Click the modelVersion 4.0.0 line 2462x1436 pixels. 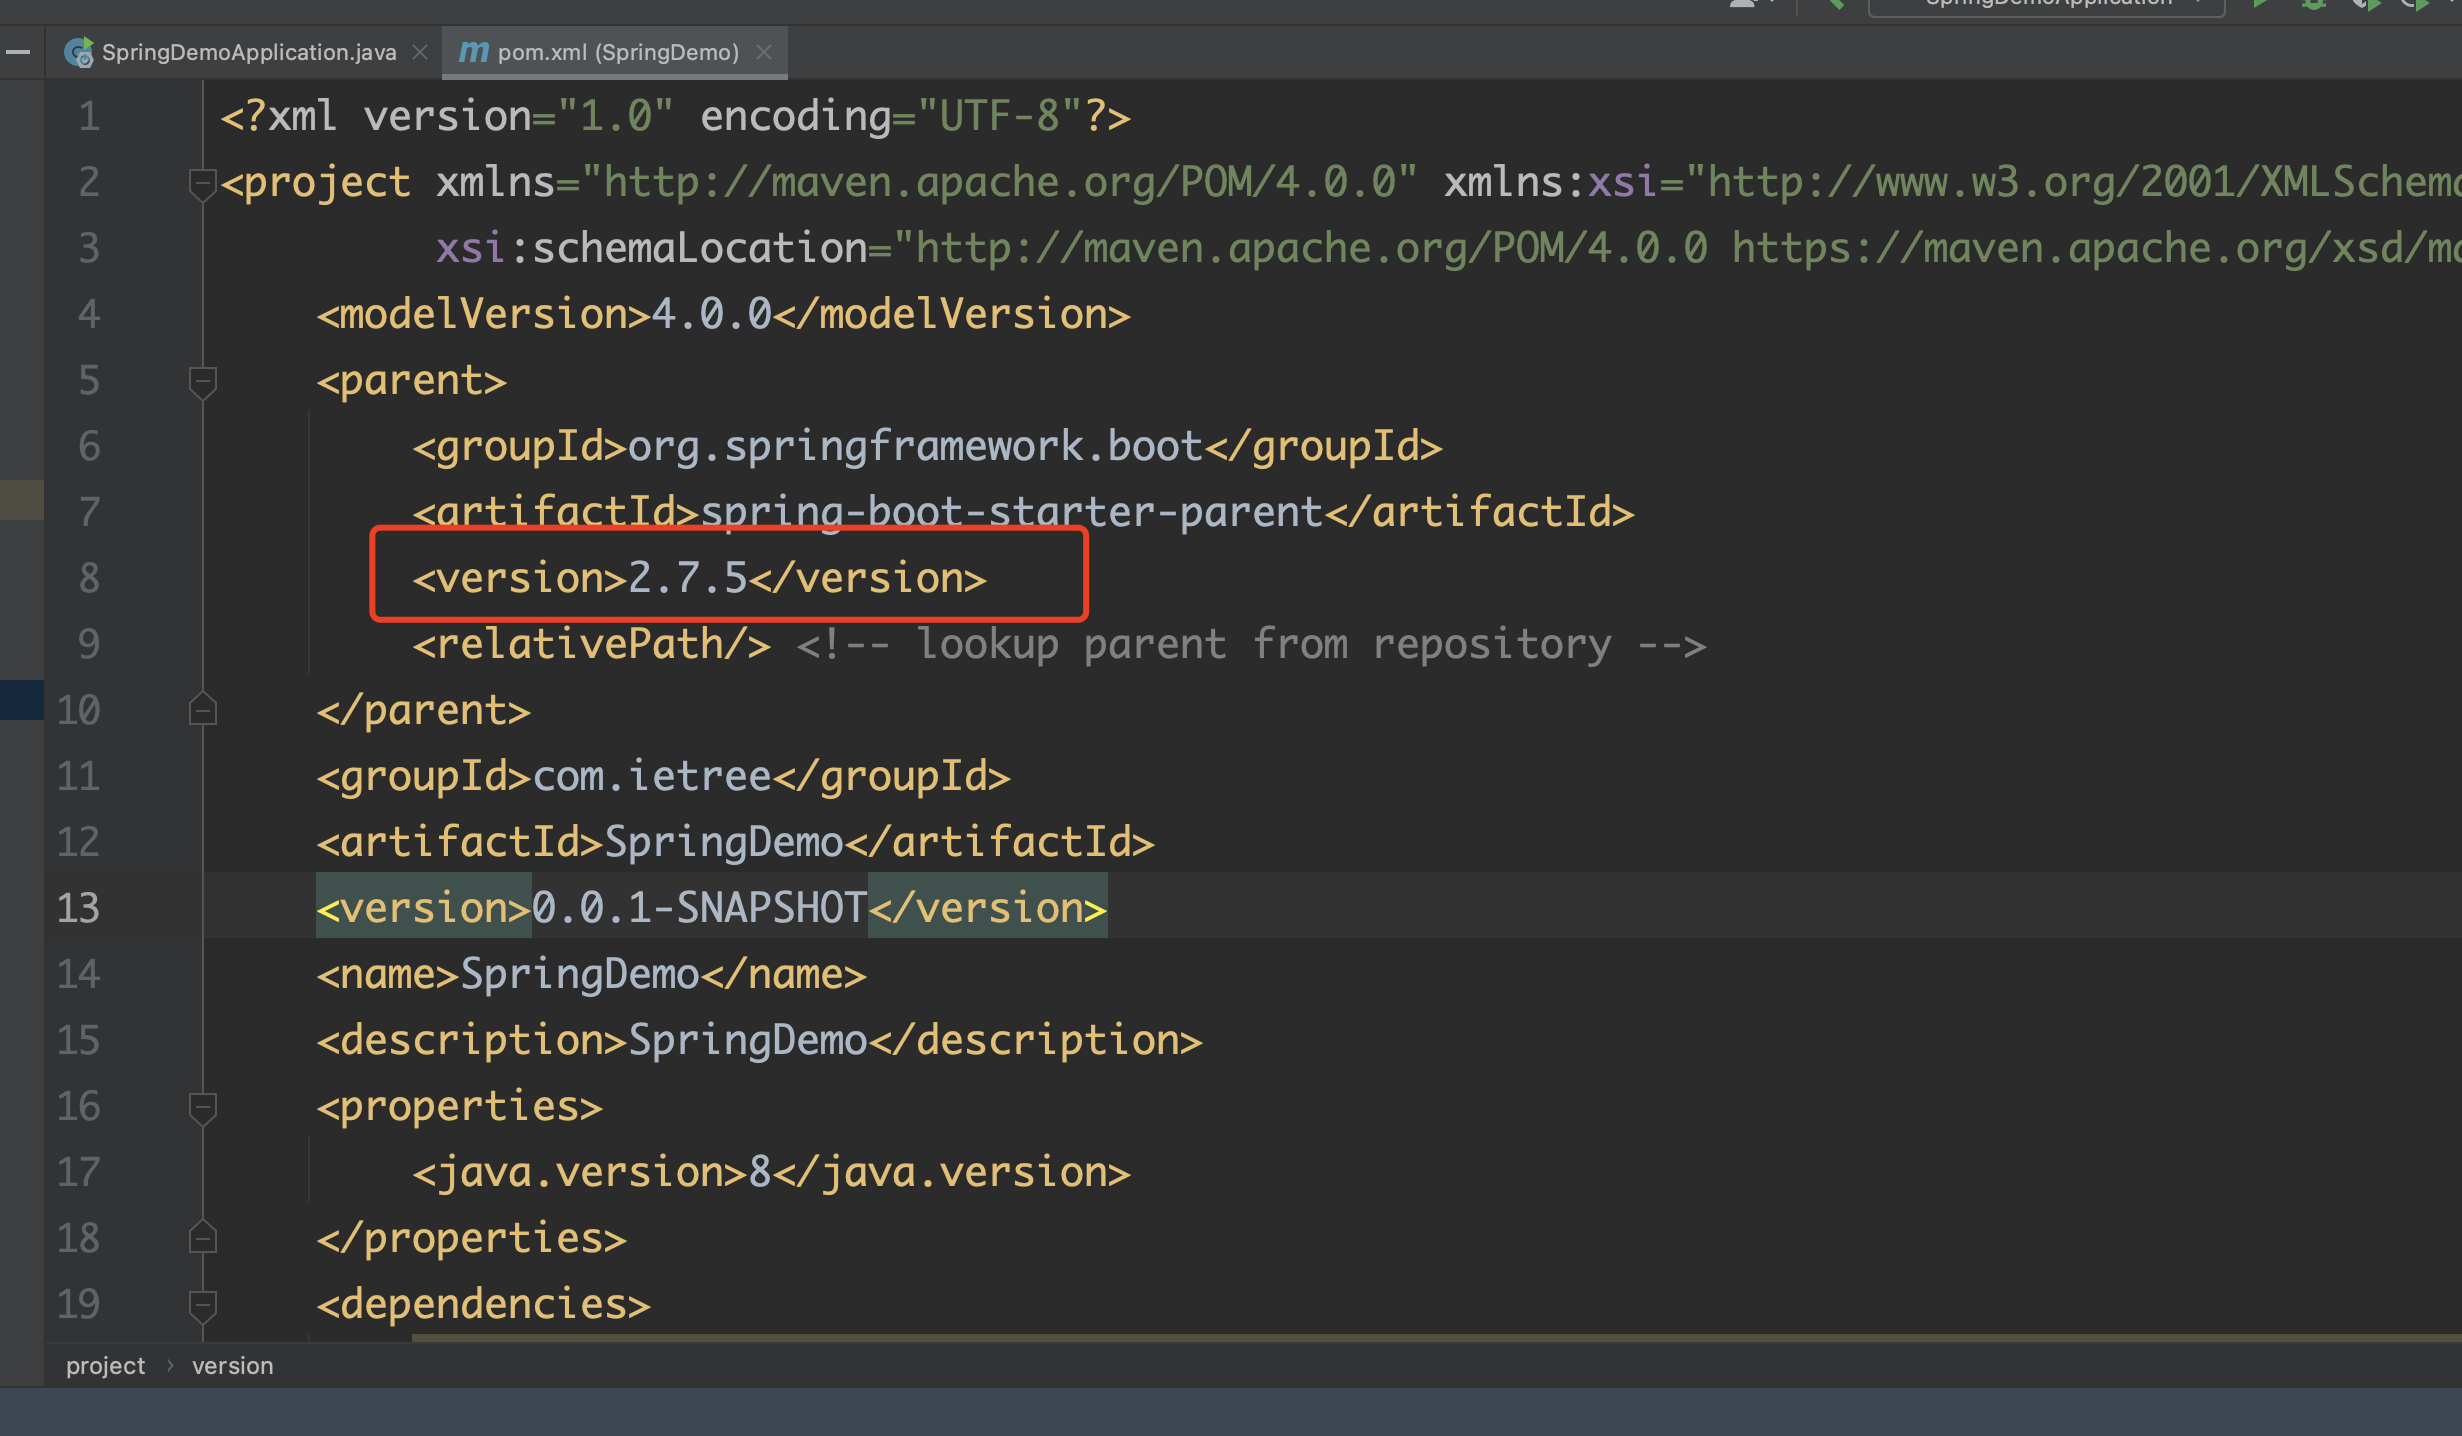[x=723, y=315]
